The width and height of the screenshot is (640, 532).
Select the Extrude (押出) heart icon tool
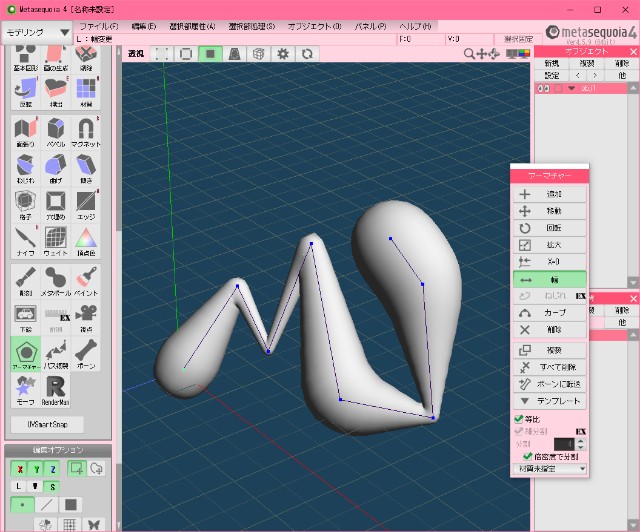coord(56,92)
